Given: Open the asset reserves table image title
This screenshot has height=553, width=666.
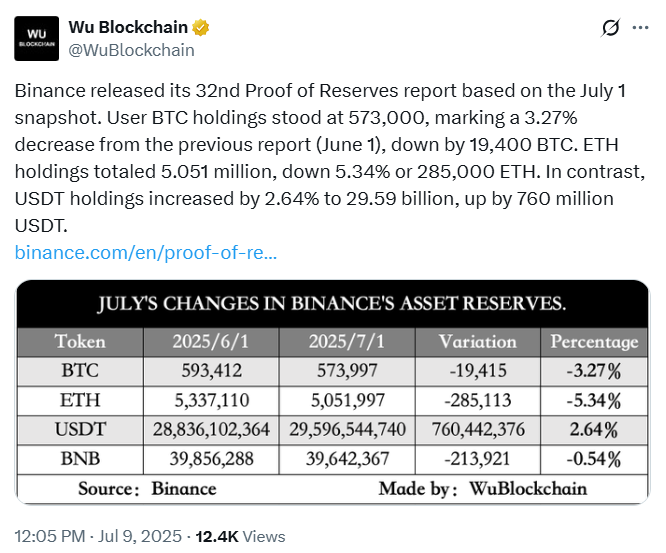Looking at the screenshot, I should pyautogui.click(x=332, y=302).
